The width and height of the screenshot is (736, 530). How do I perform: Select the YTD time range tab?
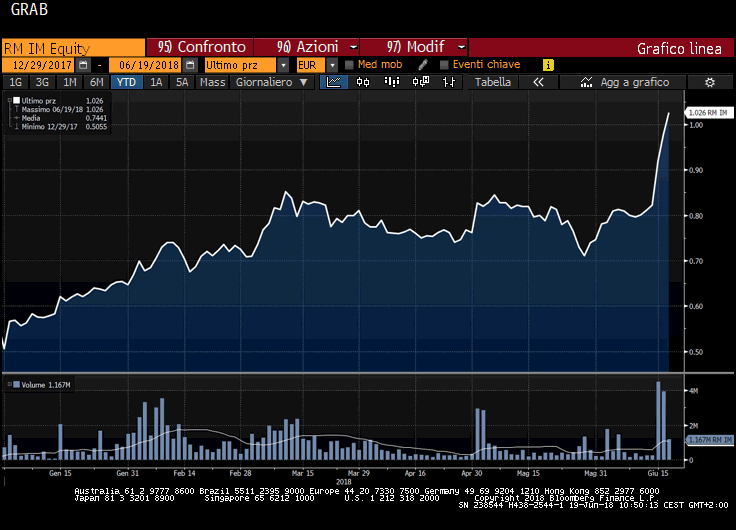tap(126, 82)
